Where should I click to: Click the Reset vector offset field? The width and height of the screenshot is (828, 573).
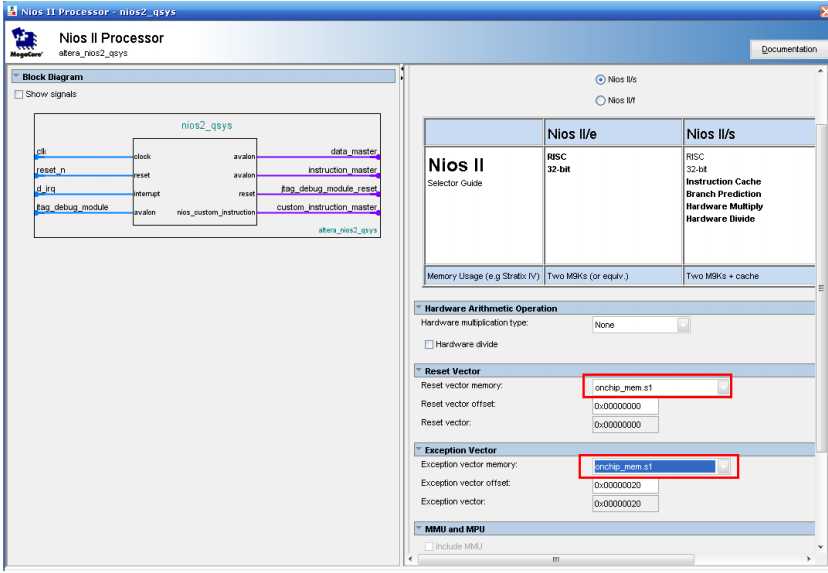tap(625, 406)
